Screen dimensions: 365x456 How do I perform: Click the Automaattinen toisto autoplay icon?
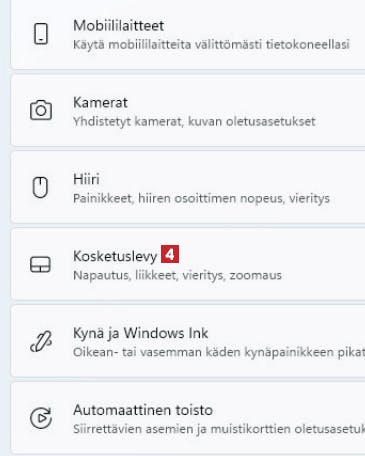41,418
